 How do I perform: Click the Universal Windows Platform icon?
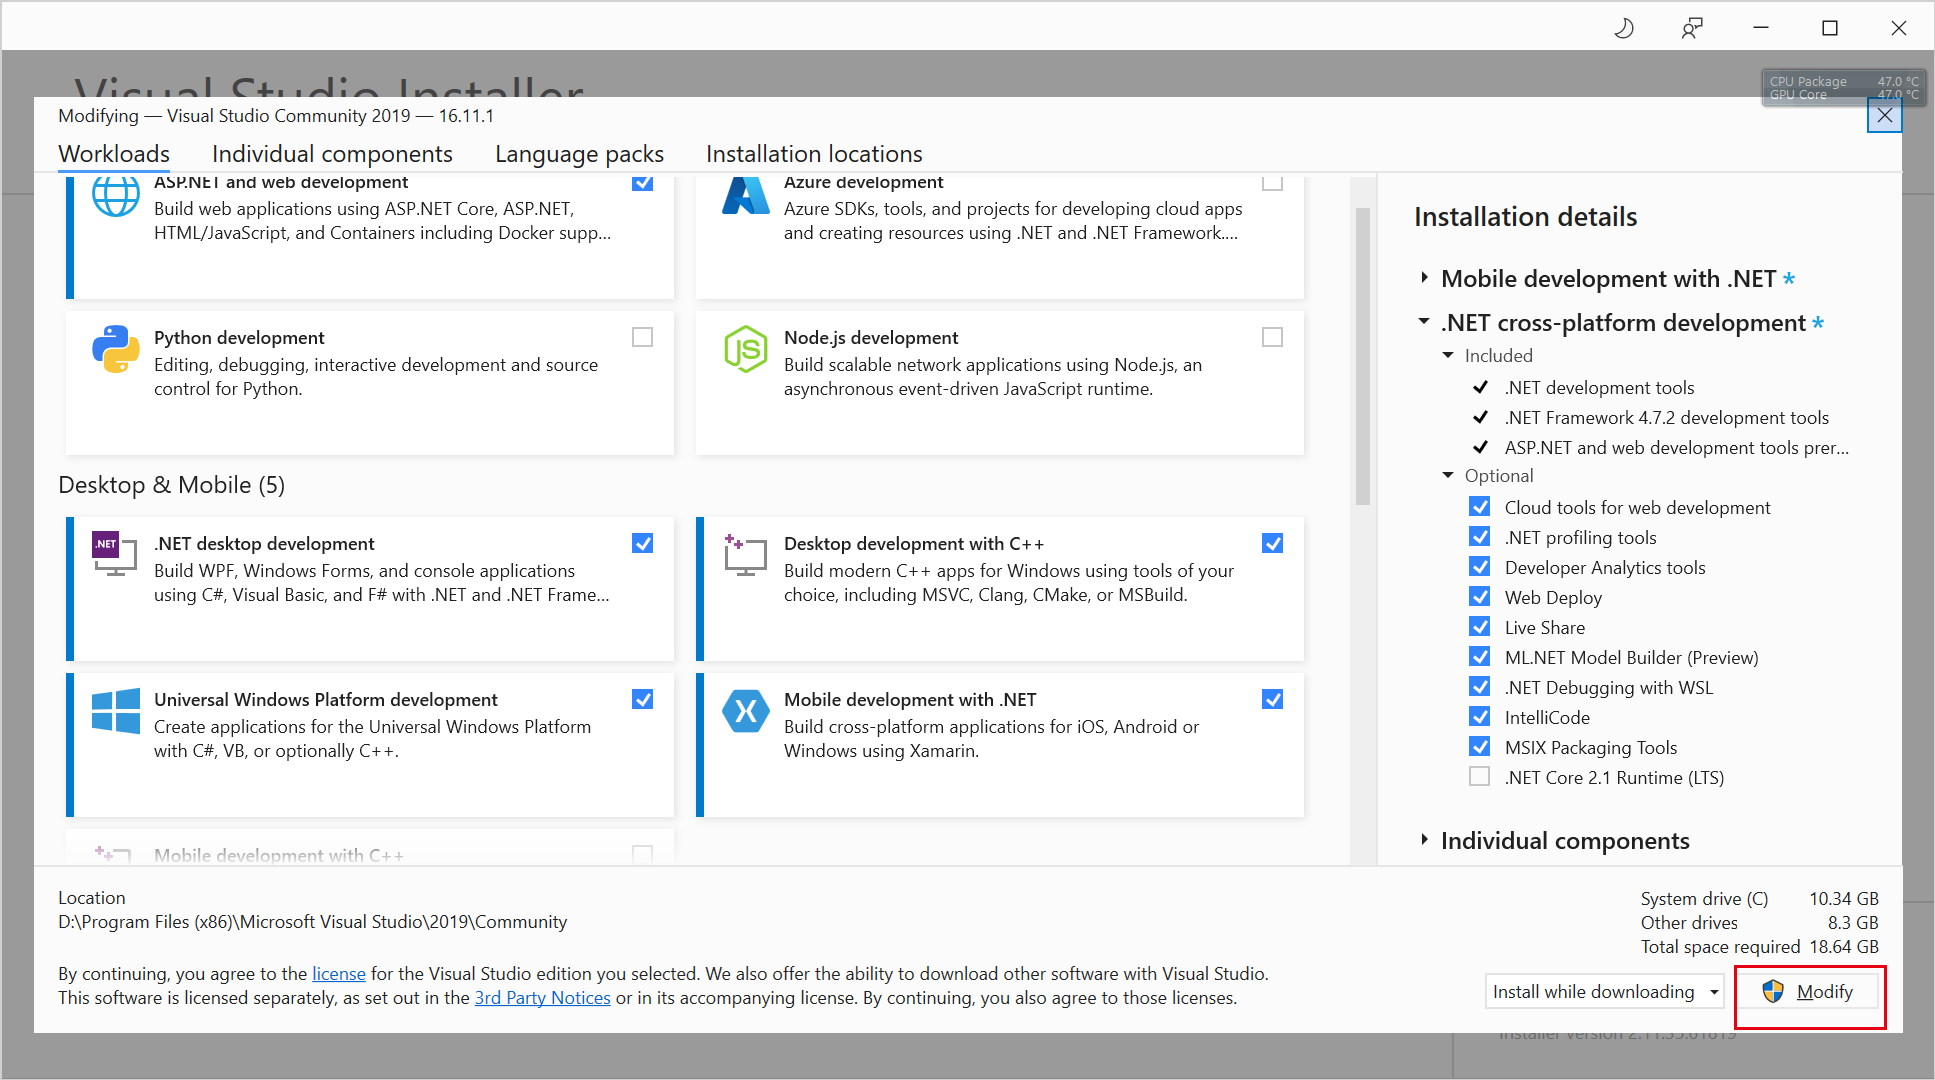click(116, 711)
